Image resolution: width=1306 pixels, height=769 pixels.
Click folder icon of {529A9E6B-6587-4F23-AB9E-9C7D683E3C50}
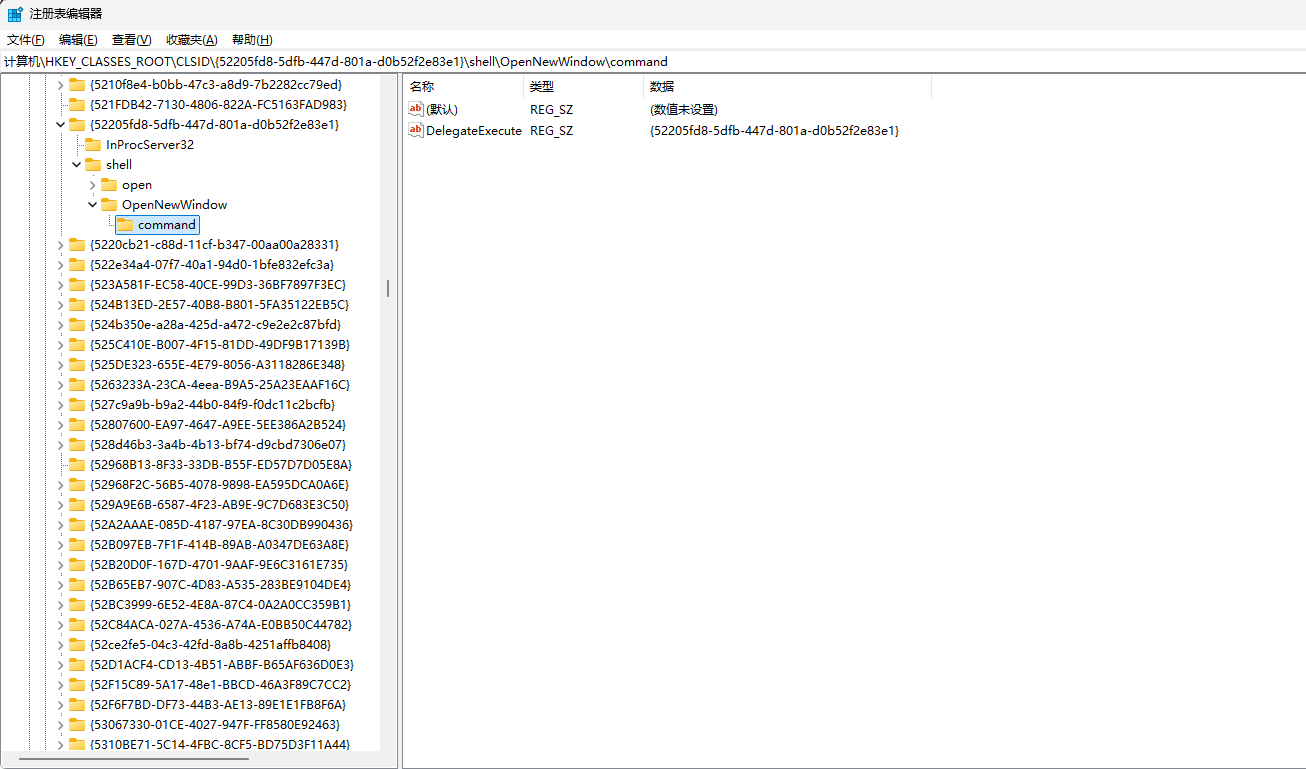click(x=77, y=505)
